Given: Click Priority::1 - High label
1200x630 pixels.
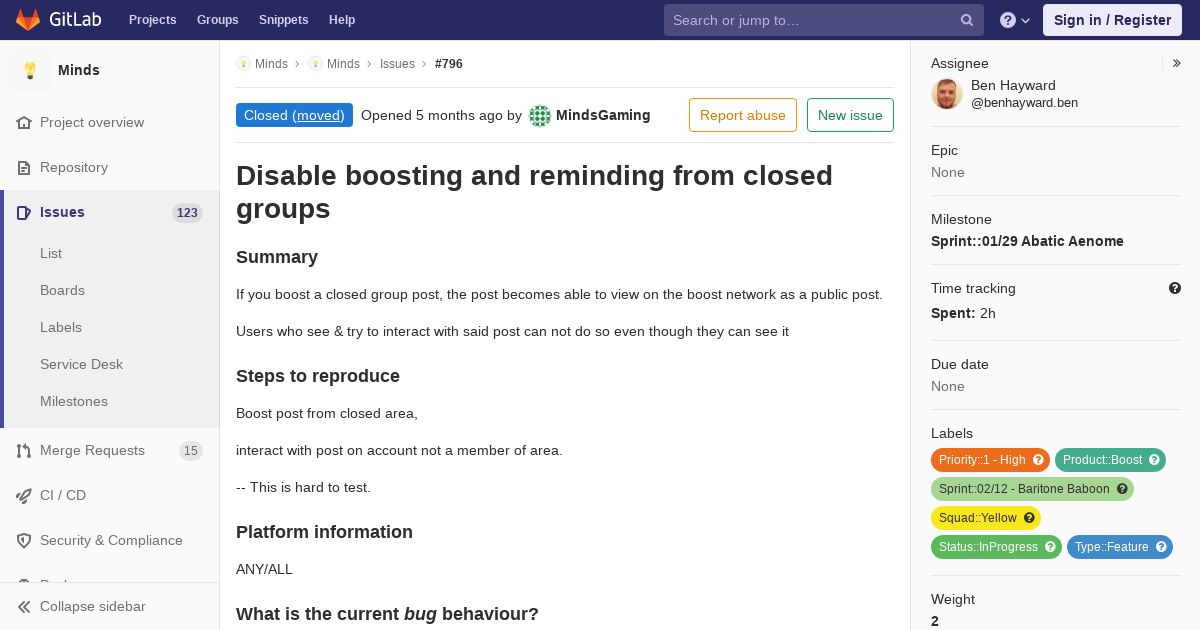Looking at the screenshot, I should [982, 460].
